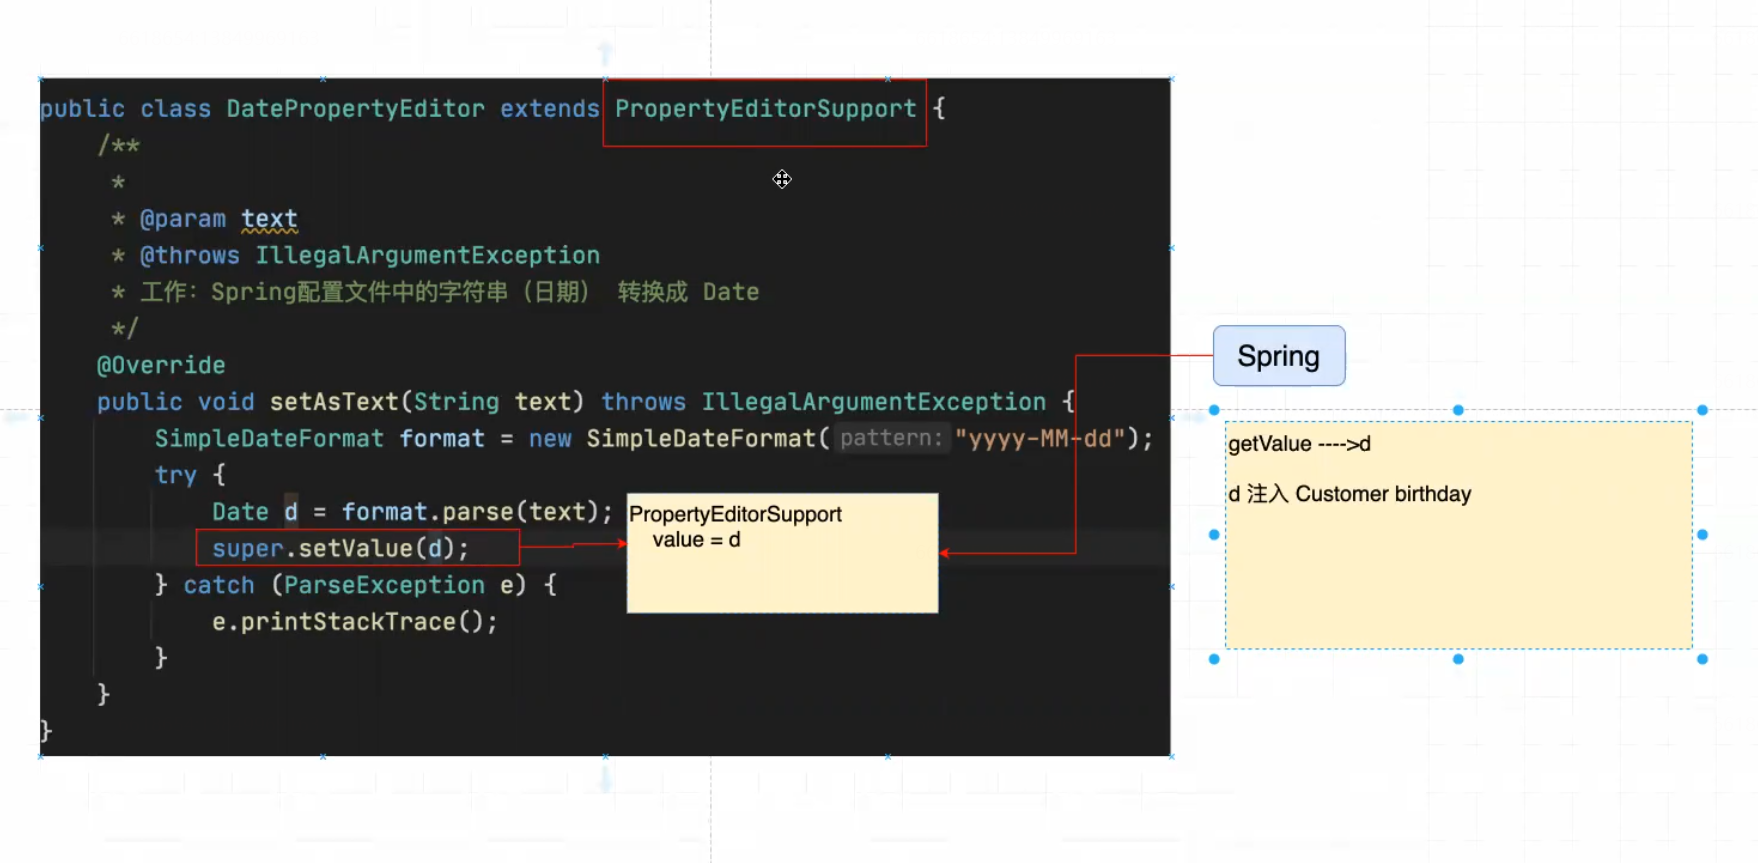This screenshot has width=1758, height=863.
Task: Grab bottom-right handle of getValue box
Action: tap(1702, 659)
